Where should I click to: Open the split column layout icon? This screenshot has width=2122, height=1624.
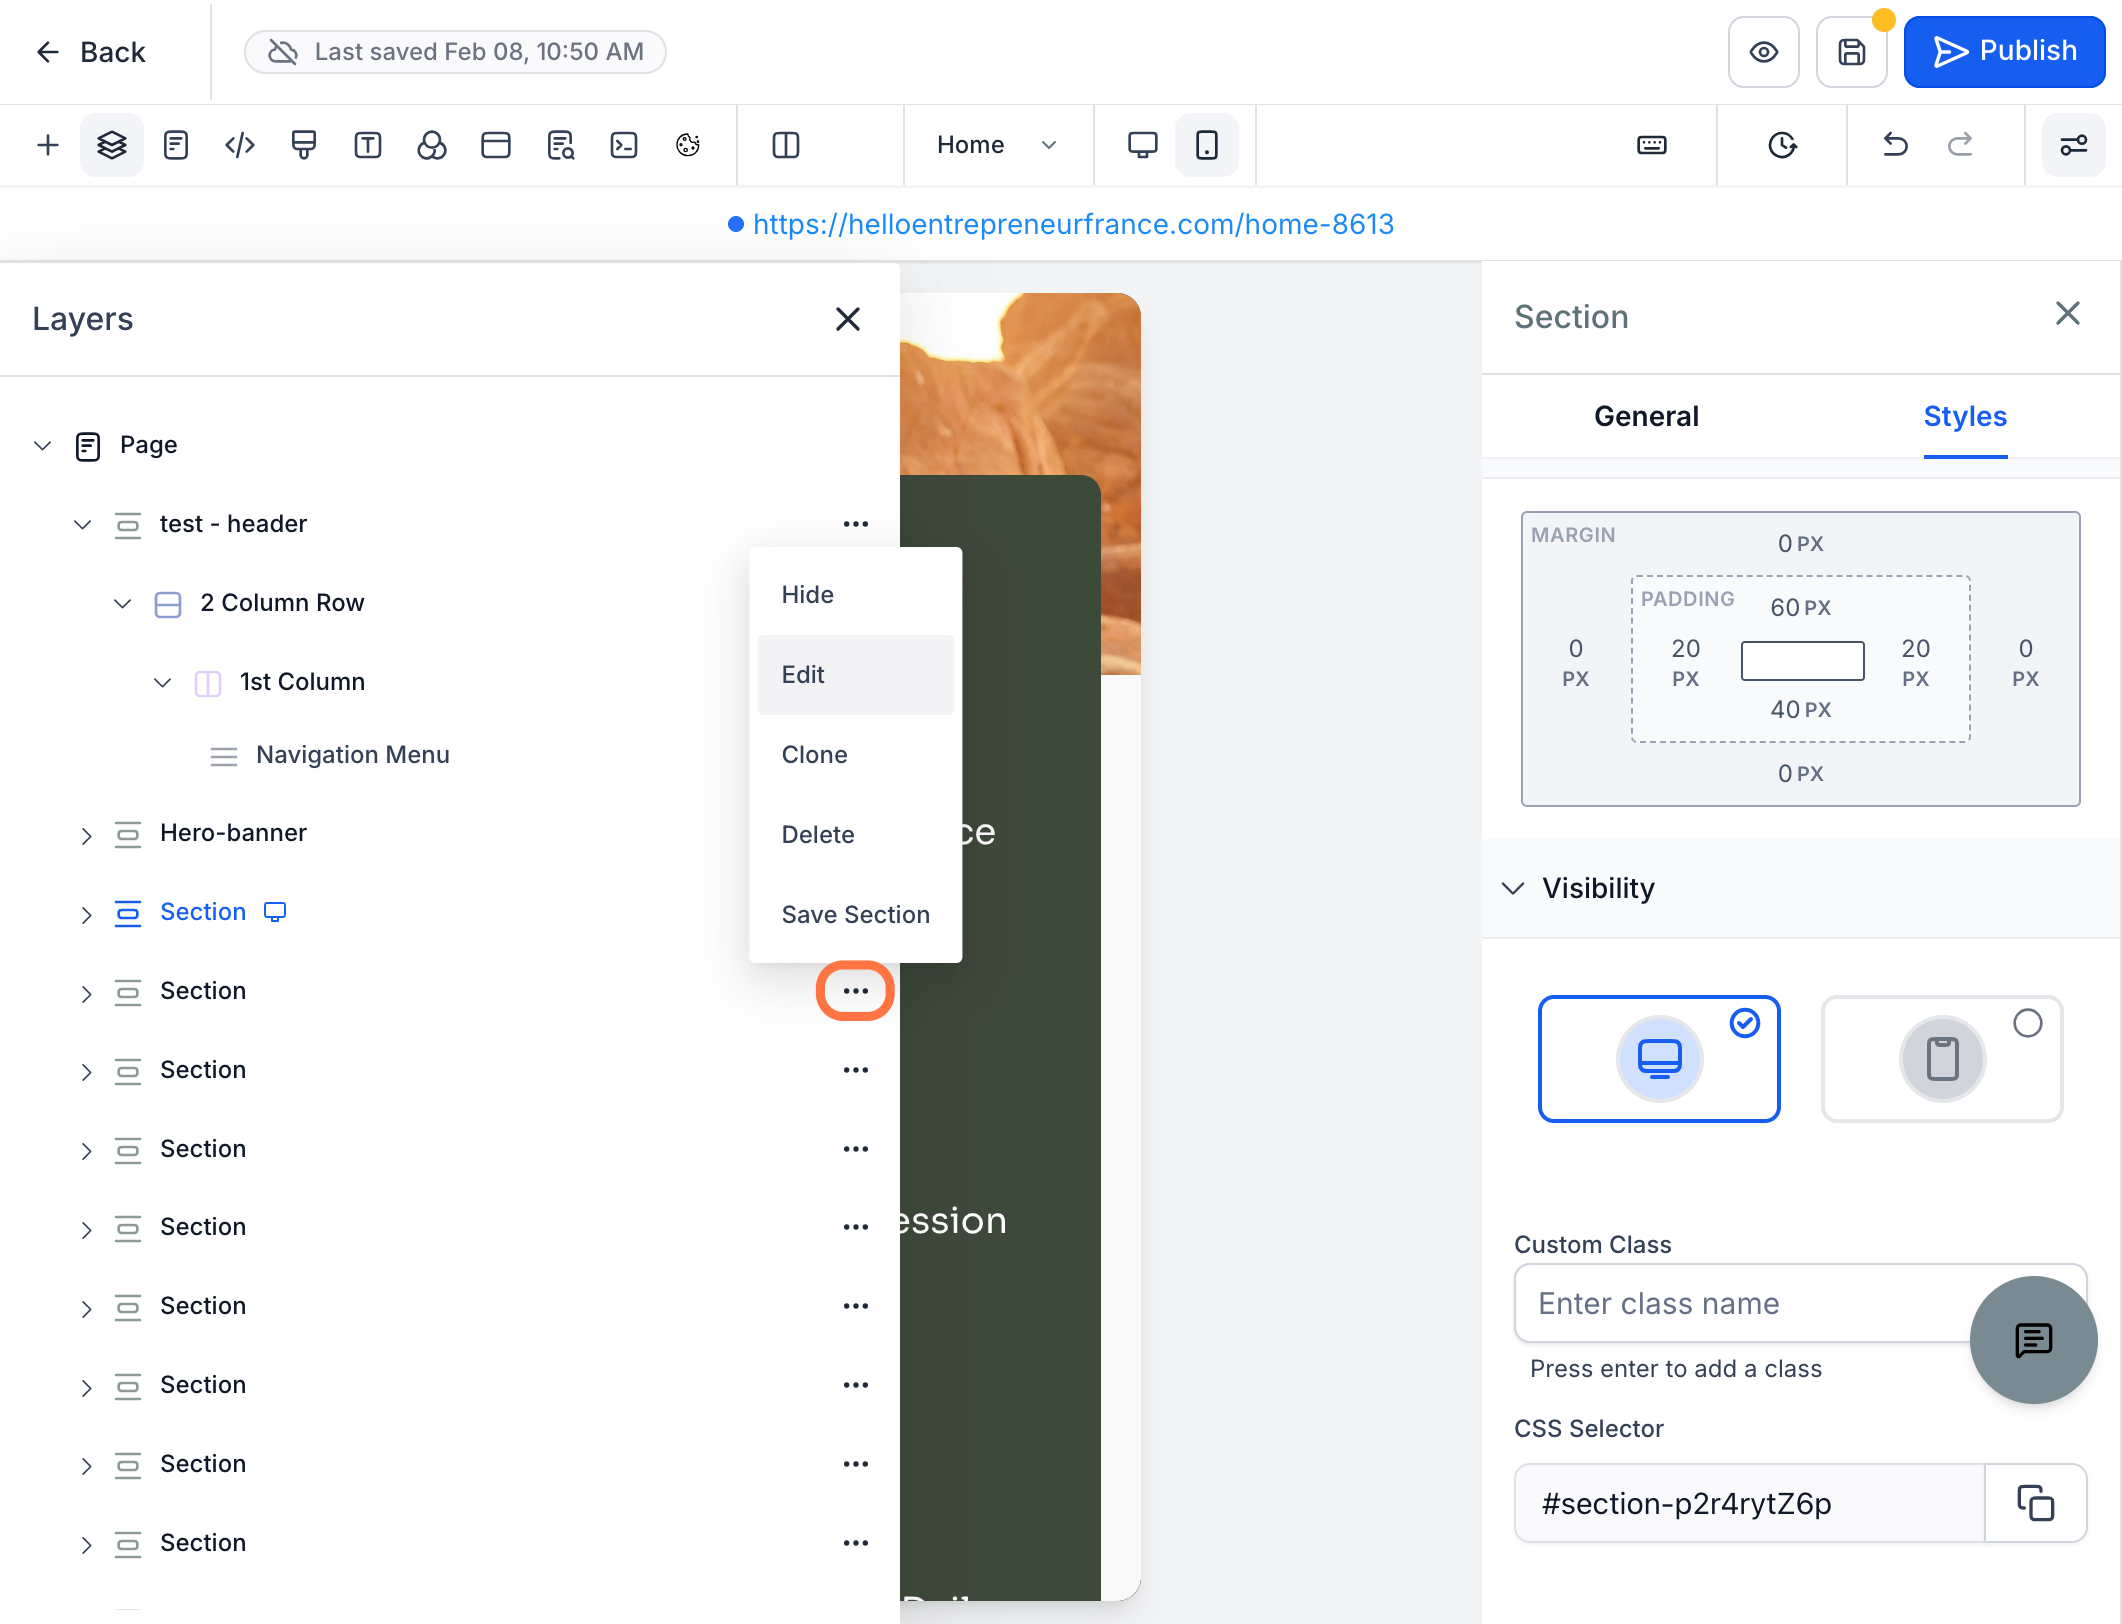pos(786,145)
